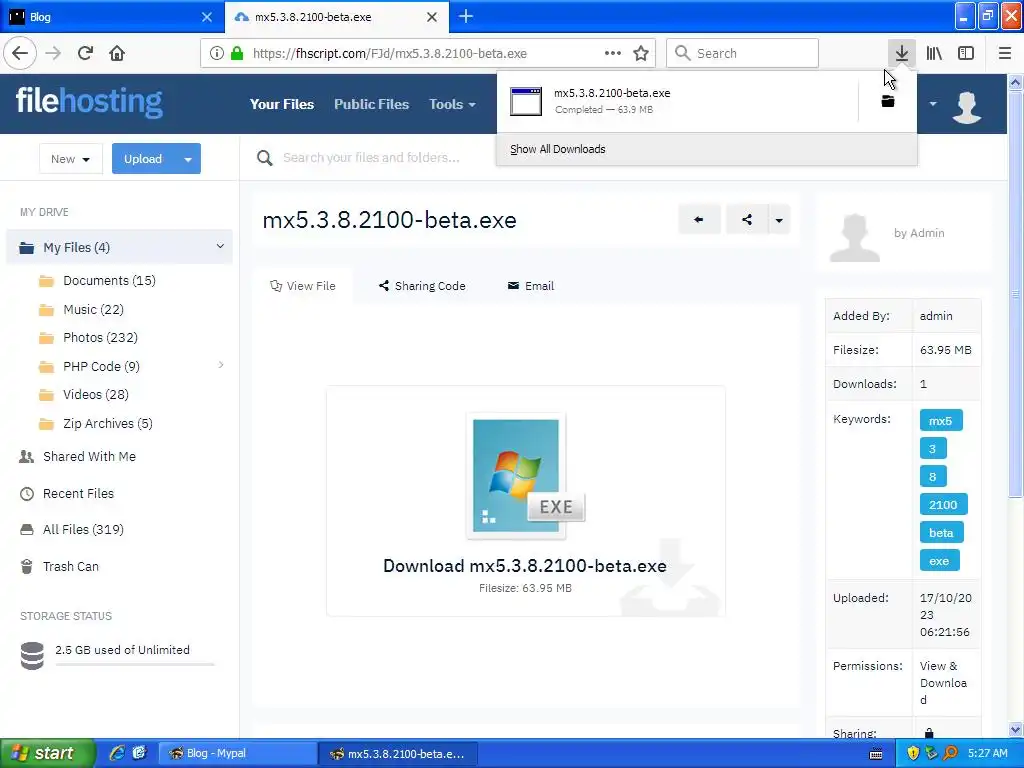This screenshot has width=1024, height=768.
Task: Click the magnifier tray icon
Action: coord(950,753)
